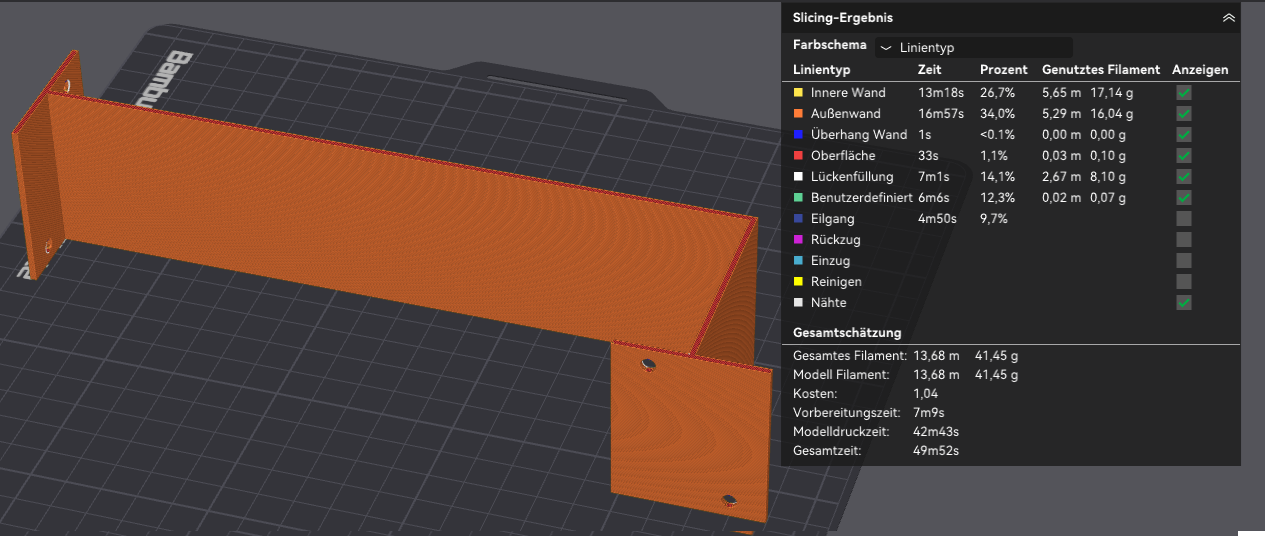
Task: Select the Rückzug row label
Action: click(x=836, y=240)
